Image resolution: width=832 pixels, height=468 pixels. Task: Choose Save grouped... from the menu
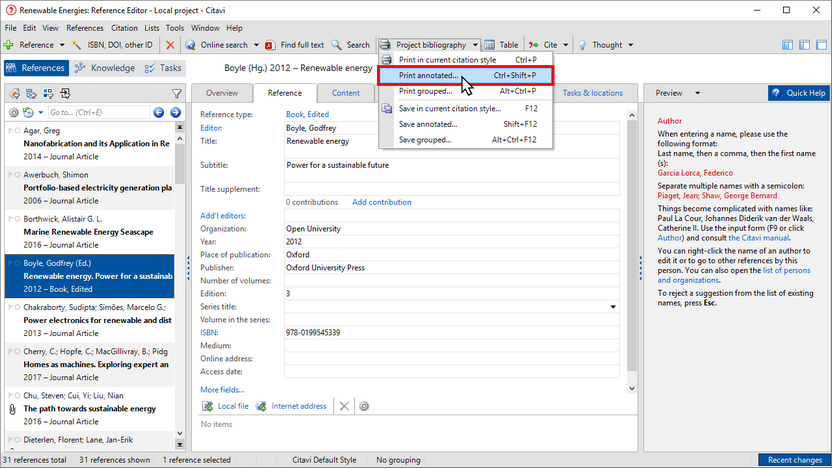[466, 140]
